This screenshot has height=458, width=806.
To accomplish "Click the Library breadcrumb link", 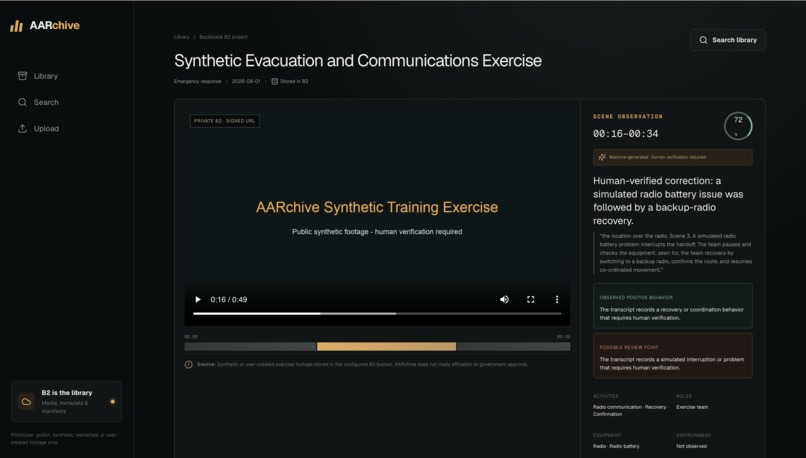I will coord(181,37).
